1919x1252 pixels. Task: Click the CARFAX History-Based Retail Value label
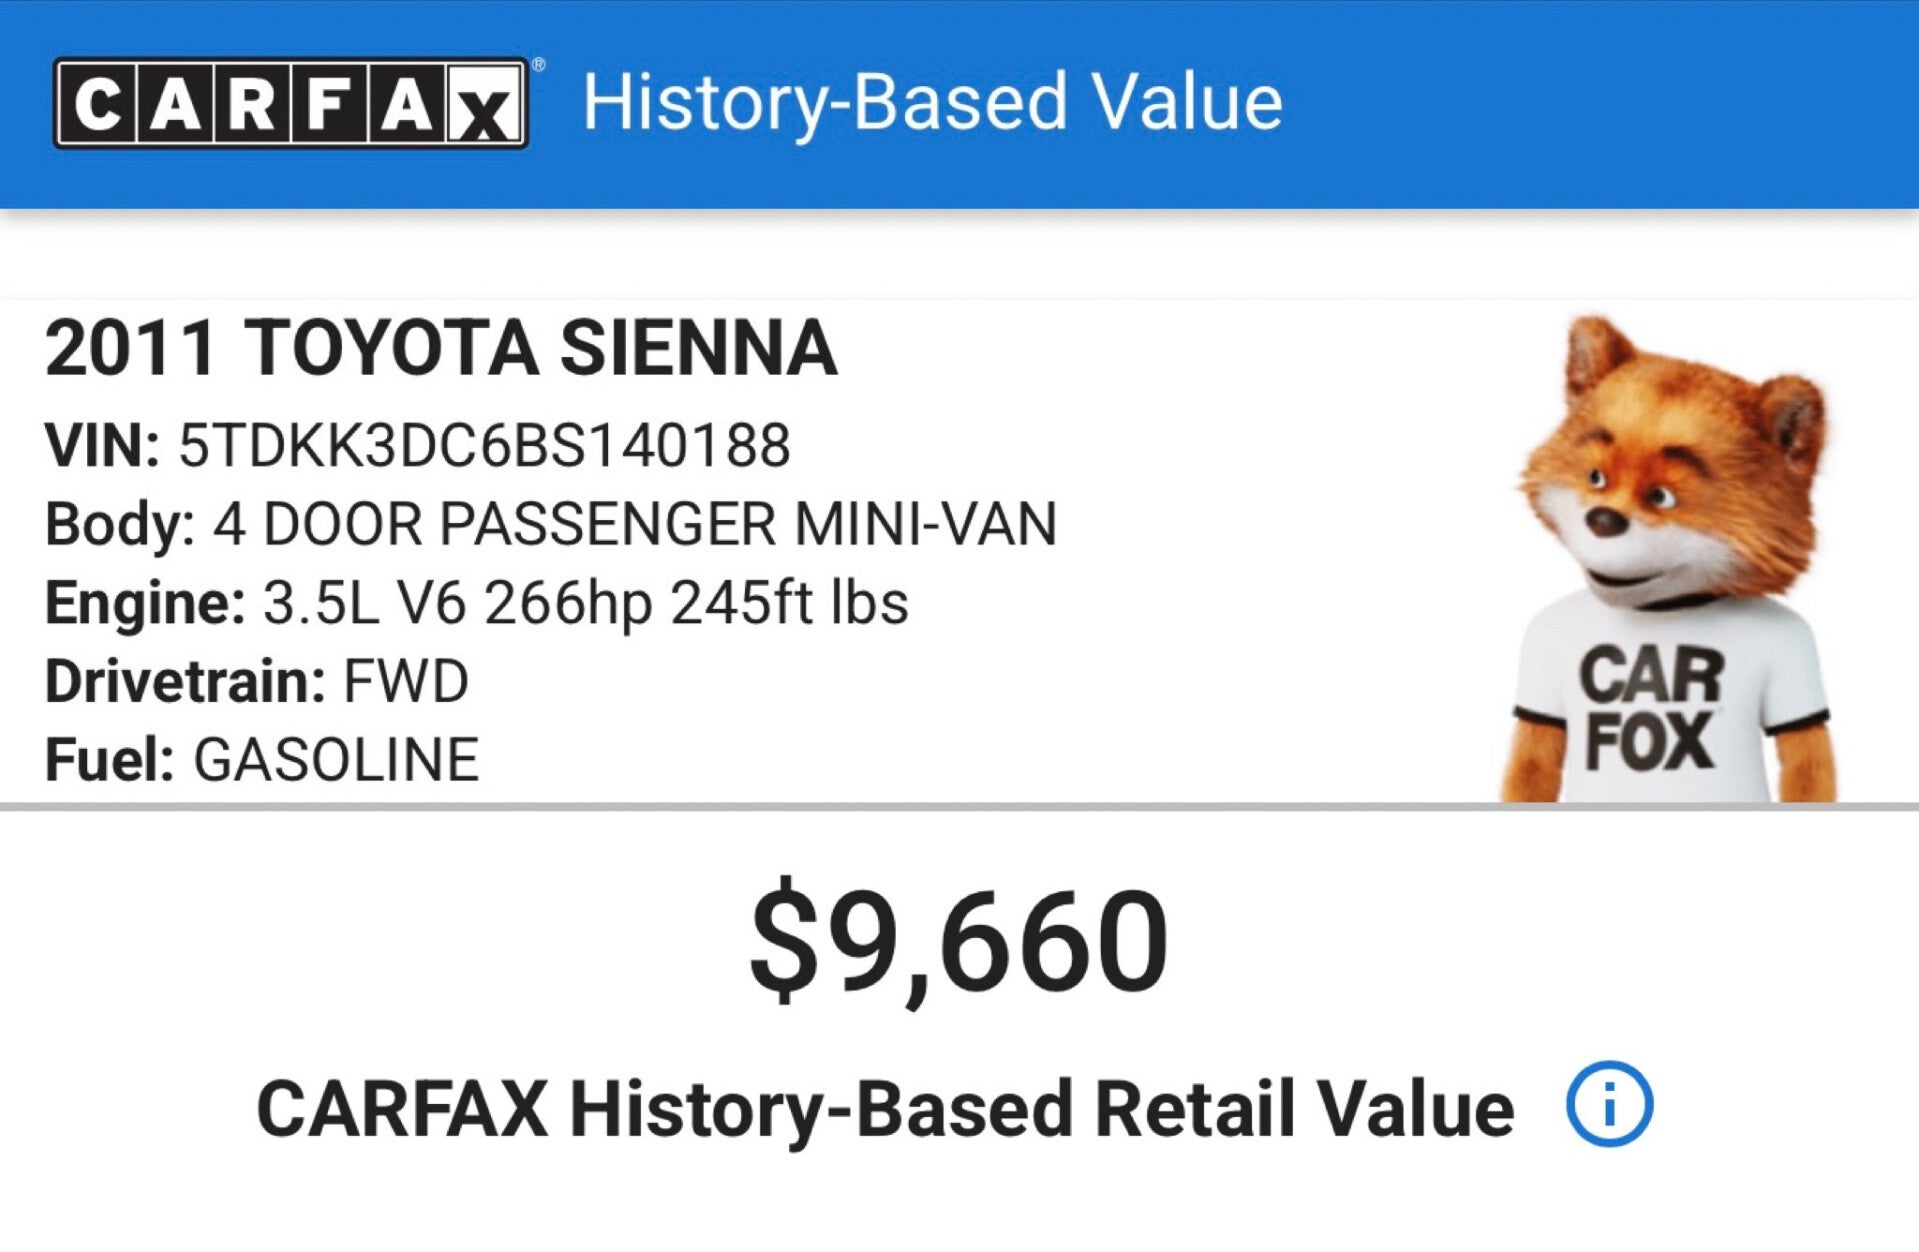click(x=885, y=1108)
